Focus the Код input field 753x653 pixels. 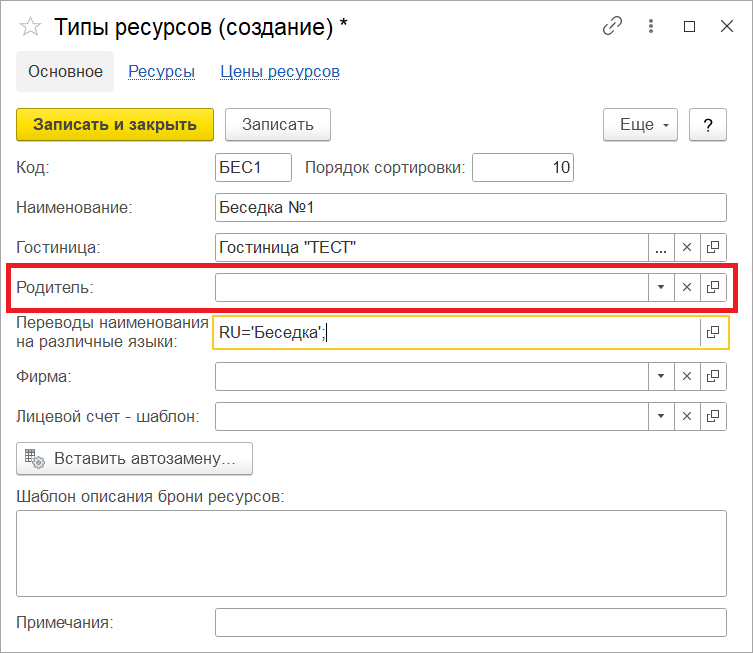click(253, 168)
